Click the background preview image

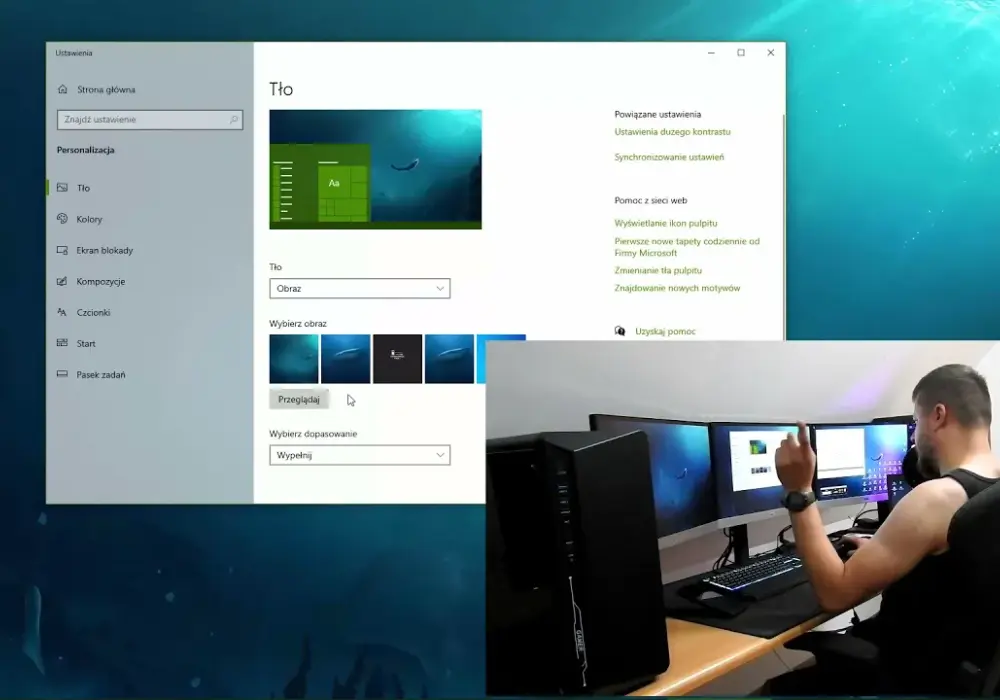(376, 170)
